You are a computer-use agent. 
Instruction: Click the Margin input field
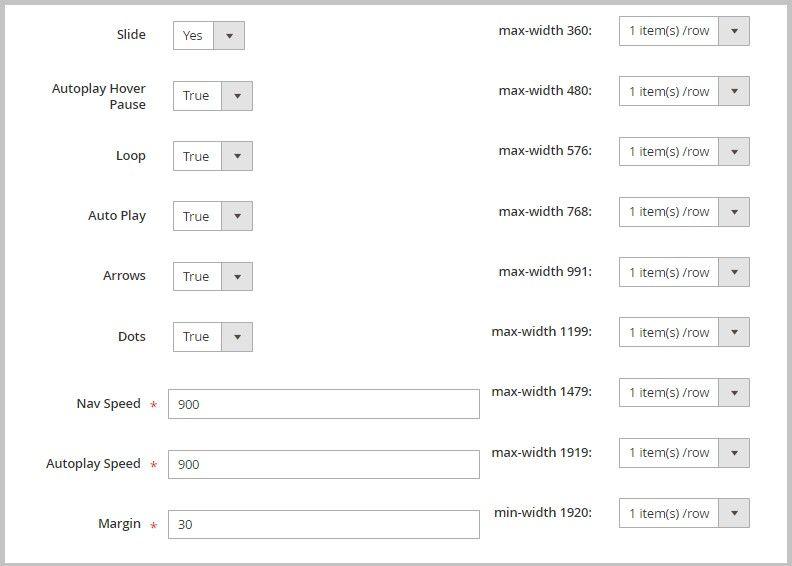[x=323, y=524]
